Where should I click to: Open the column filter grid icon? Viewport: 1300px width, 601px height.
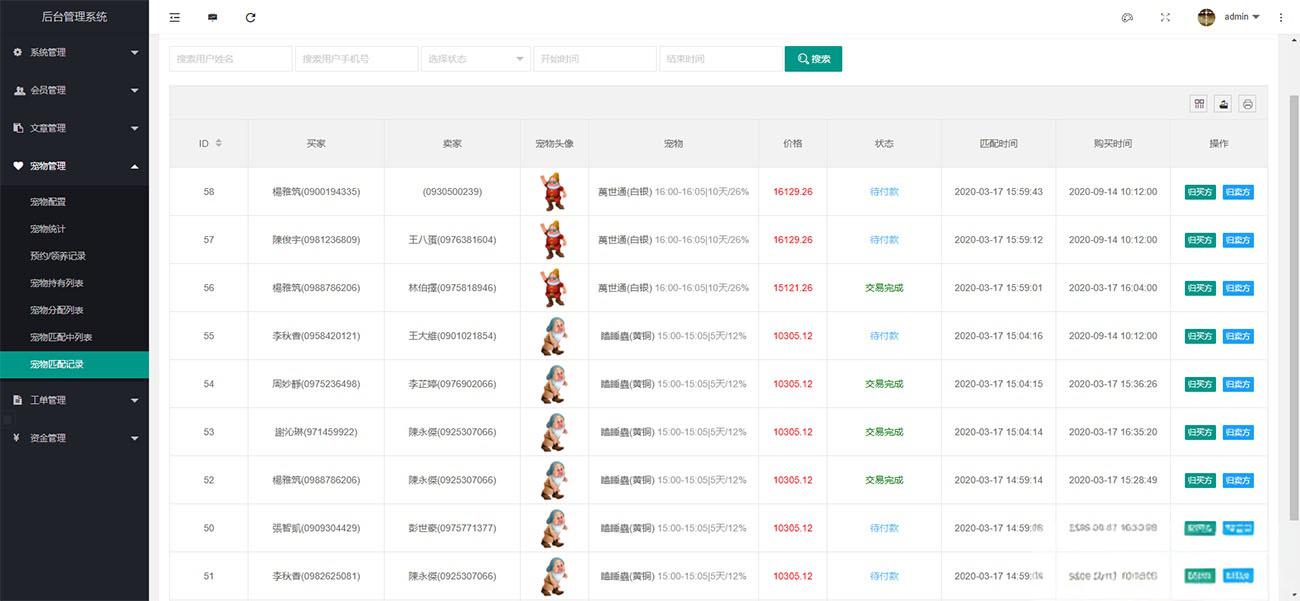(1199, 103)
